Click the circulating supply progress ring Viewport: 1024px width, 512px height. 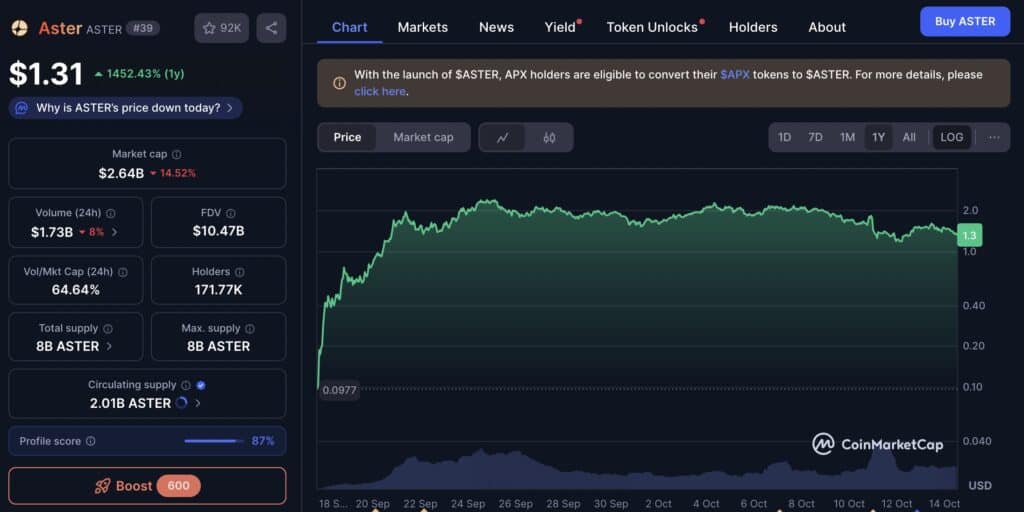182,403
